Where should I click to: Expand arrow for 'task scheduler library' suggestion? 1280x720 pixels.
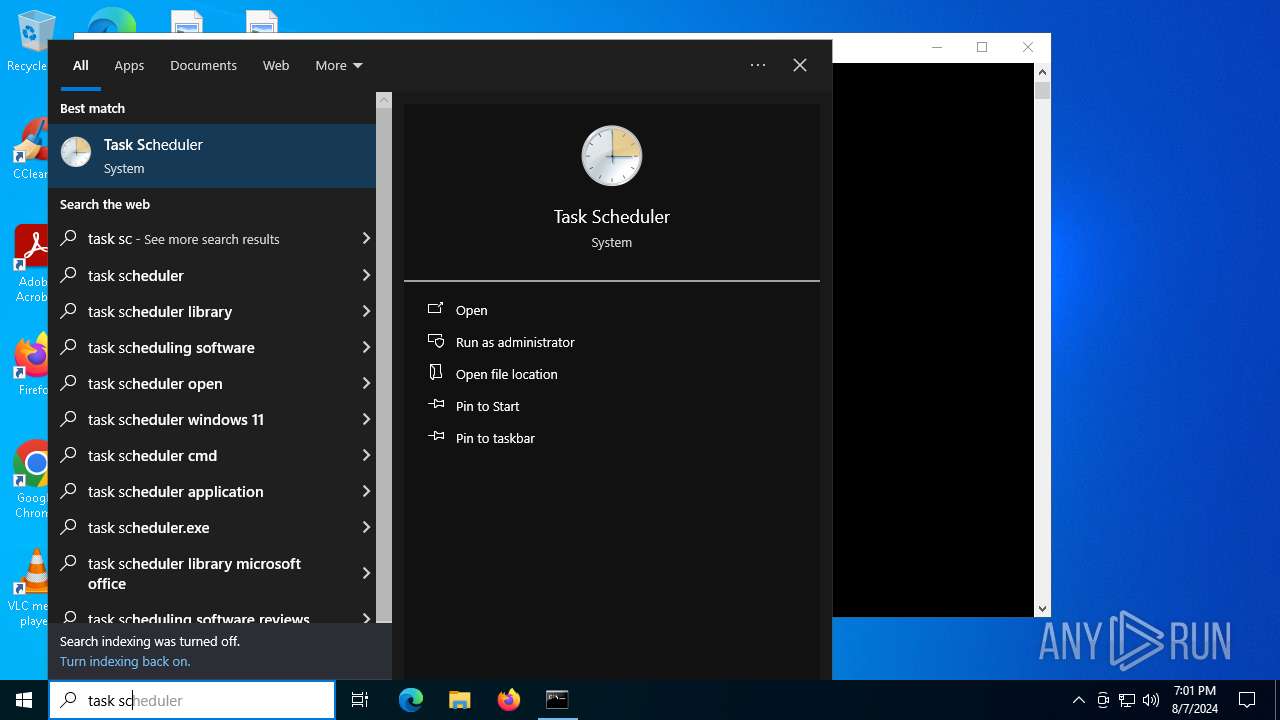click(366, 311)
